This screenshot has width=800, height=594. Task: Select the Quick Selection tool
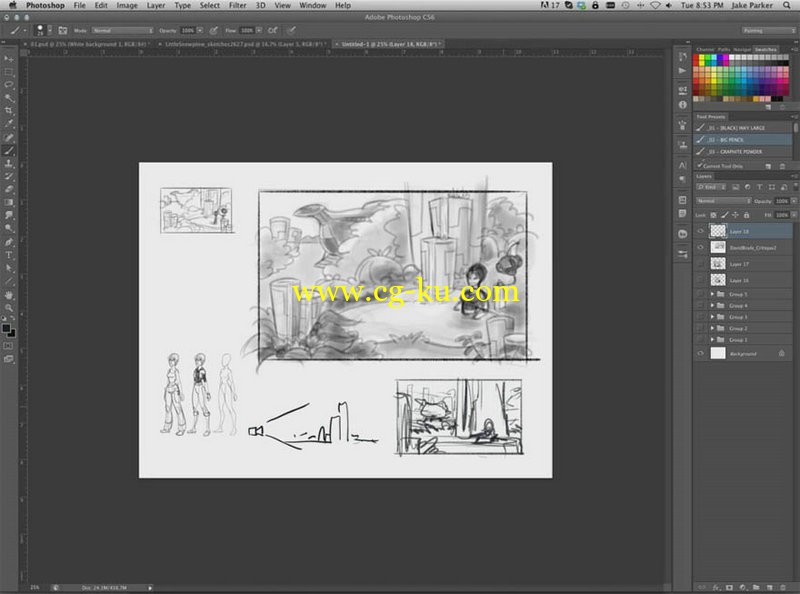point(9,98)
